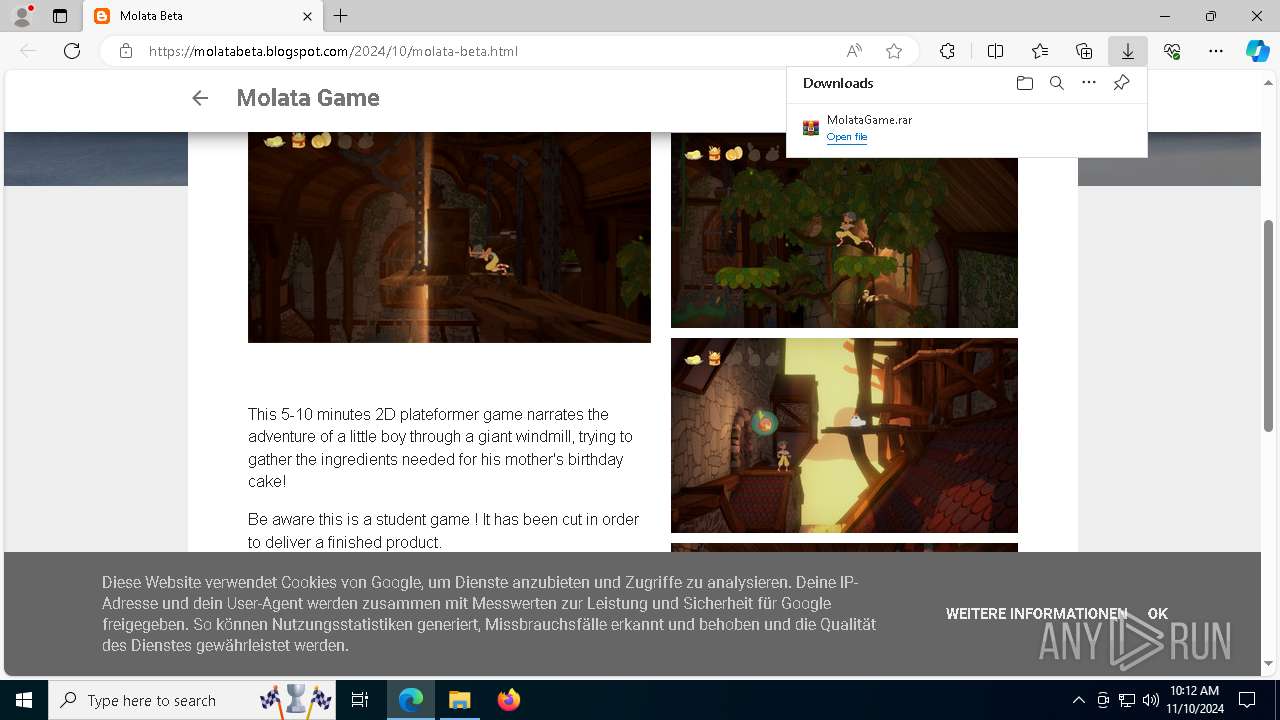Open network status tray icon
This screenshot has width=1280, height=720.
[x=1127, y=700]
